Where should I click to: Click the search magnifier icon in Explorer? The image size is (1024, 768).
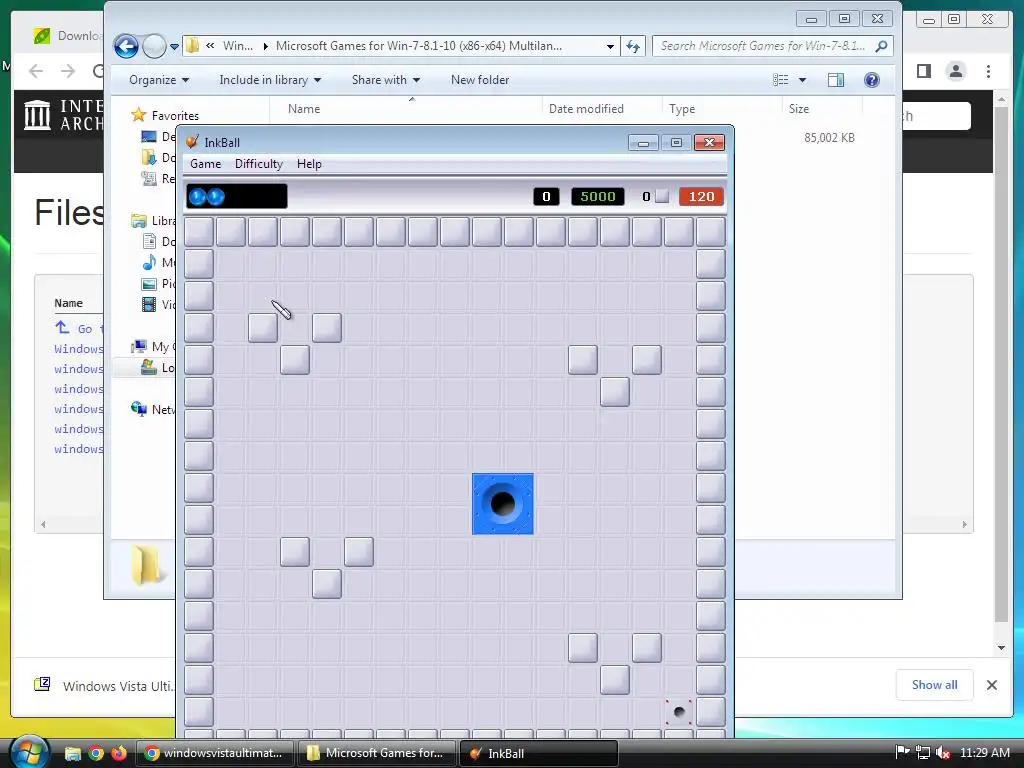coord(882,46)
